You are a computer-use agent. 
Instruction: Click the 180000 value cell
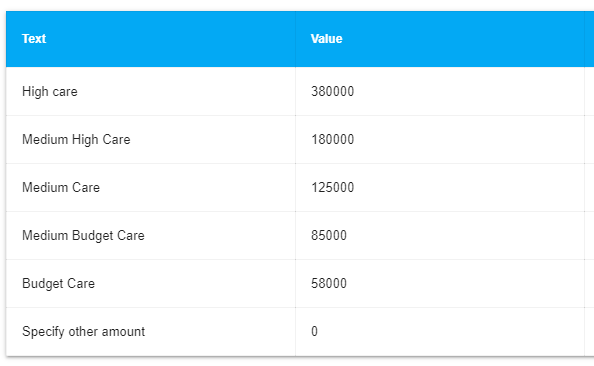(333, 139)
